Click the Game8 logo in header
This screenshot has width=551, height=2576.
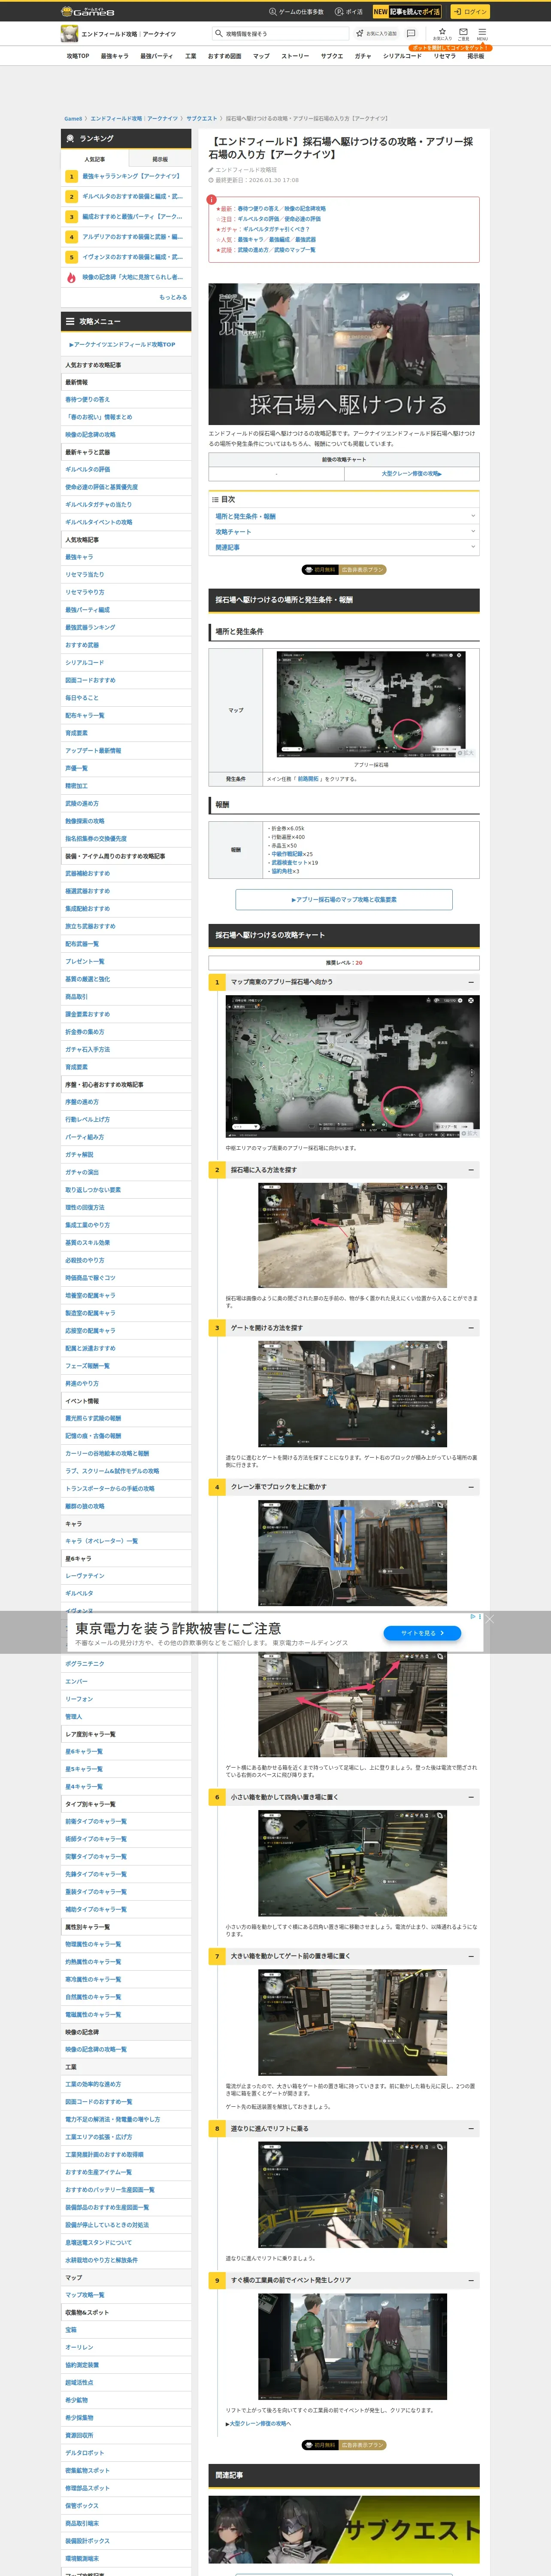pyautogui.click(x=88, y=11)
